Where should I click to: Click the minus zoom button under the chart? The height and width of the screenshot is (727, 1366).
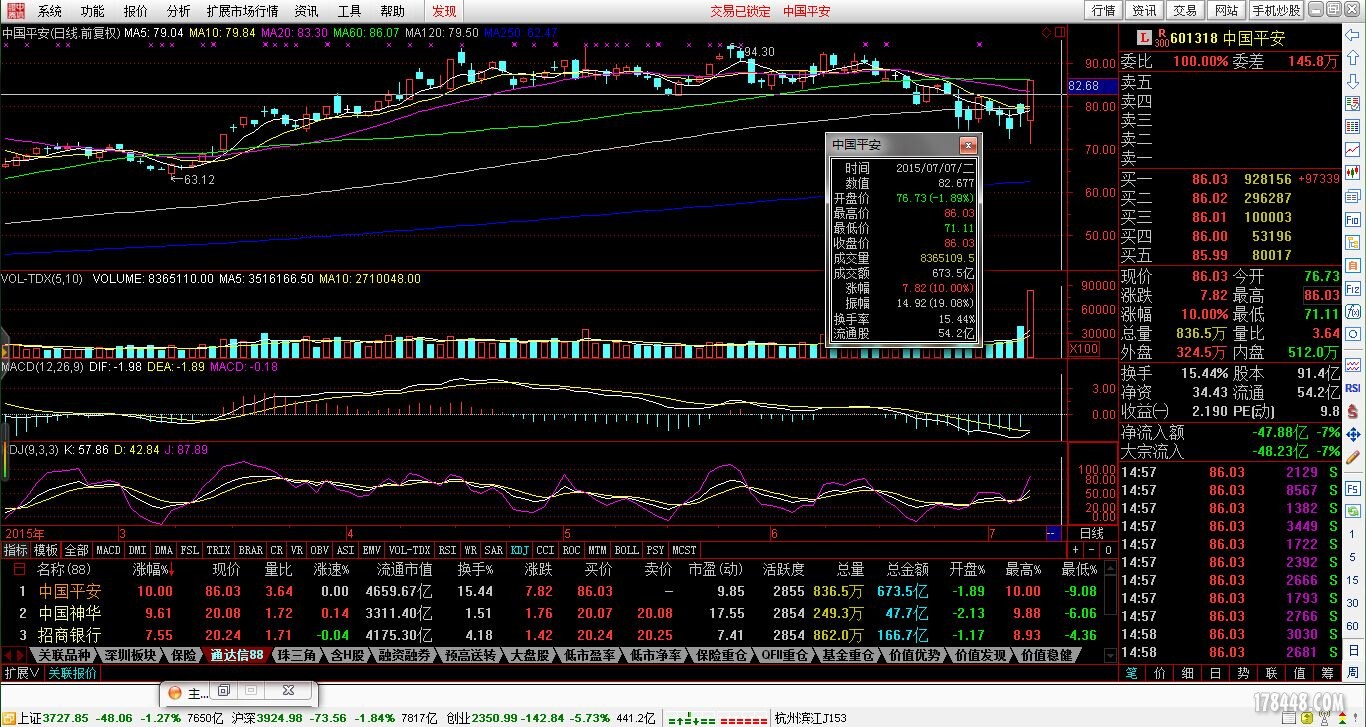tap(1091, 549)
